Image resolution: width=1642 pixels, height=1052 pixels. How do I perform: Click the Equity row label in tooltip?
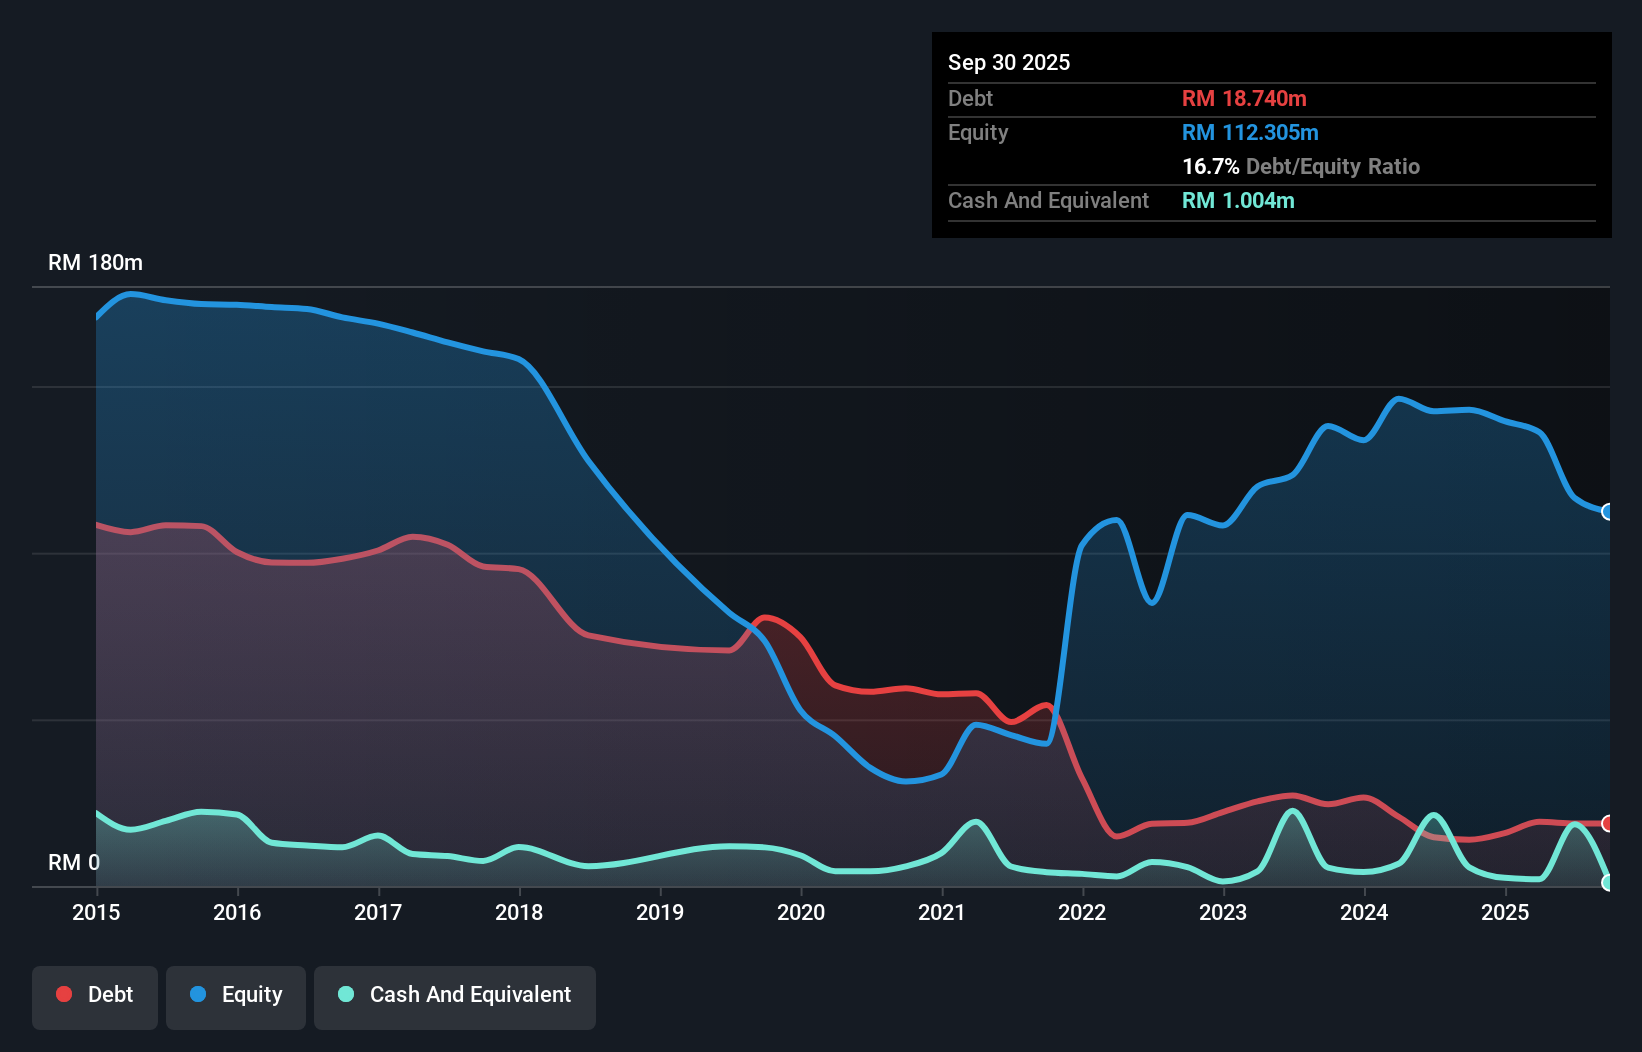978,132
